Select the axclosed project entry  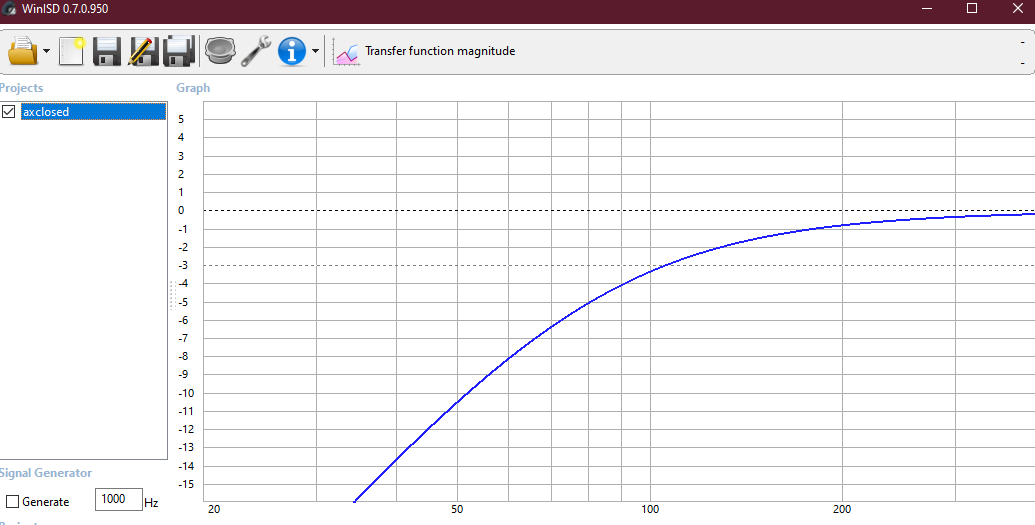coord(92,112)
